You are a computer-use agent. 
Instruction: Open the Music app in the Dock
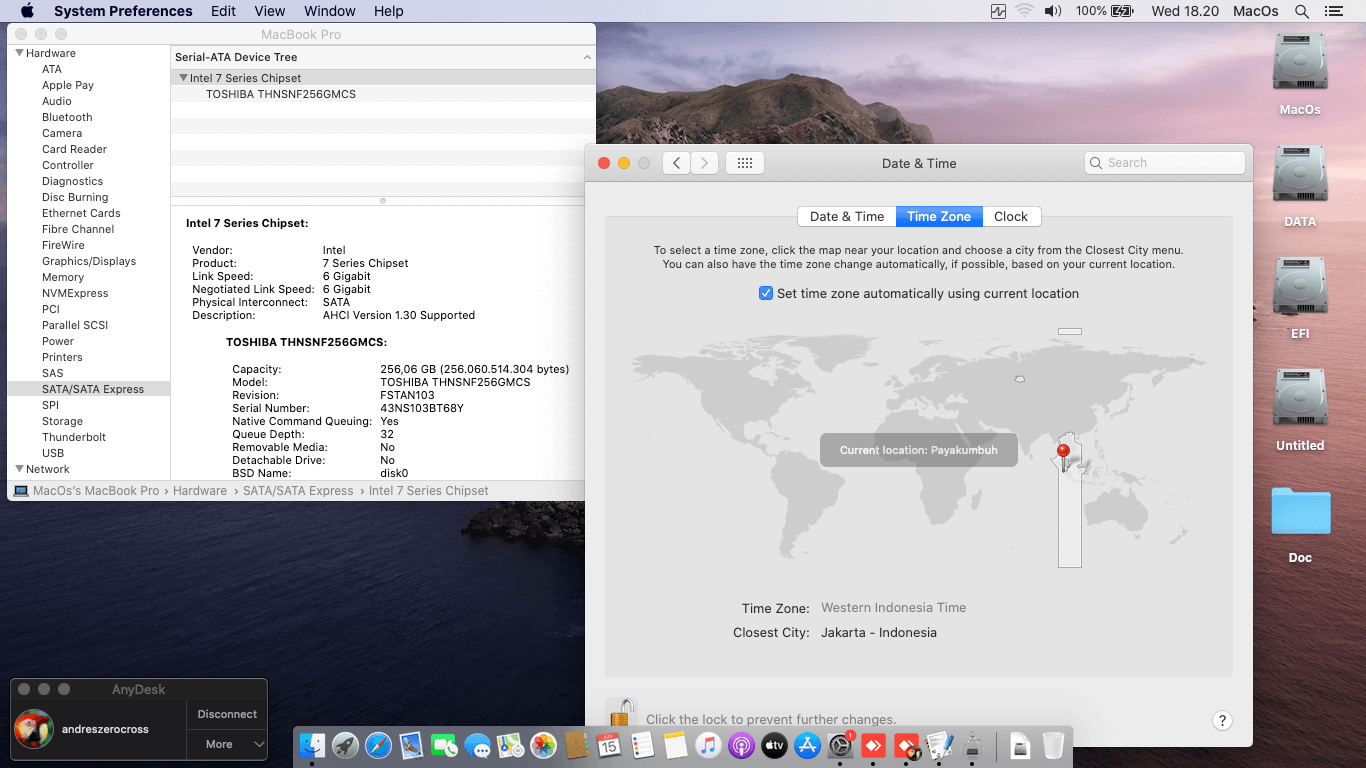click(708, 745)
